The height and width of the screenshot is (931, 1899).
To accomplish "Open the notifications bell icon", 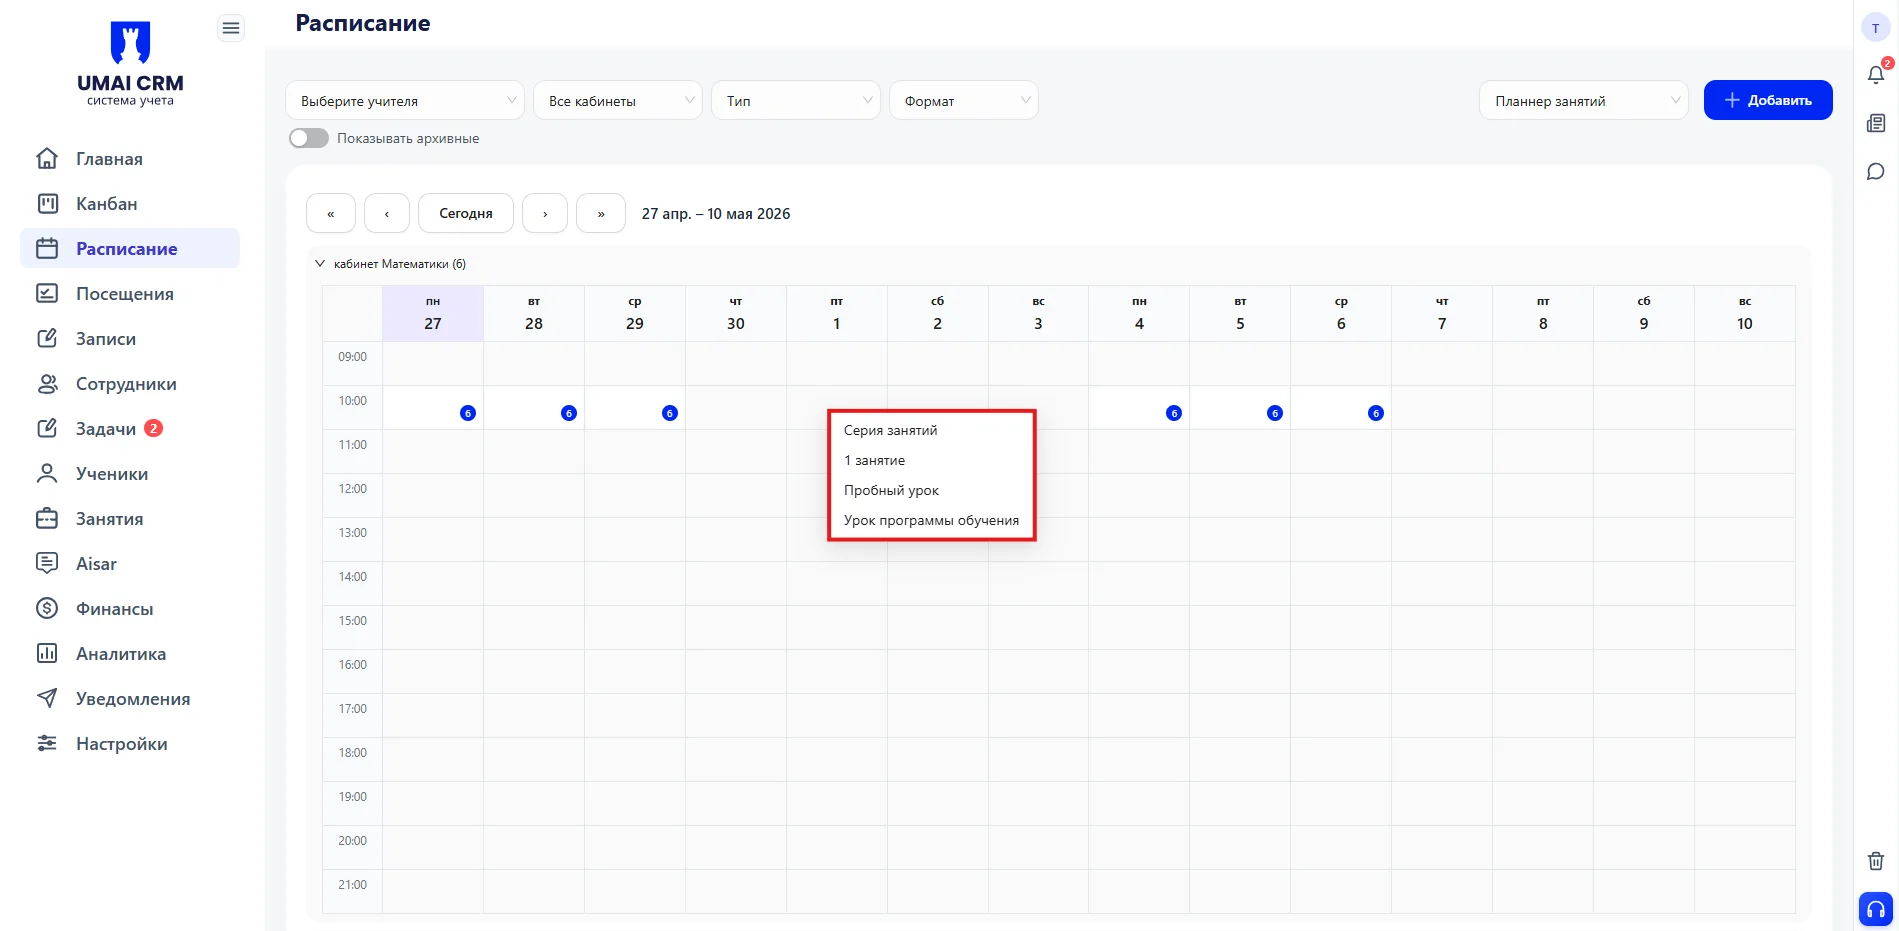I will click(x=1876, y=75).
